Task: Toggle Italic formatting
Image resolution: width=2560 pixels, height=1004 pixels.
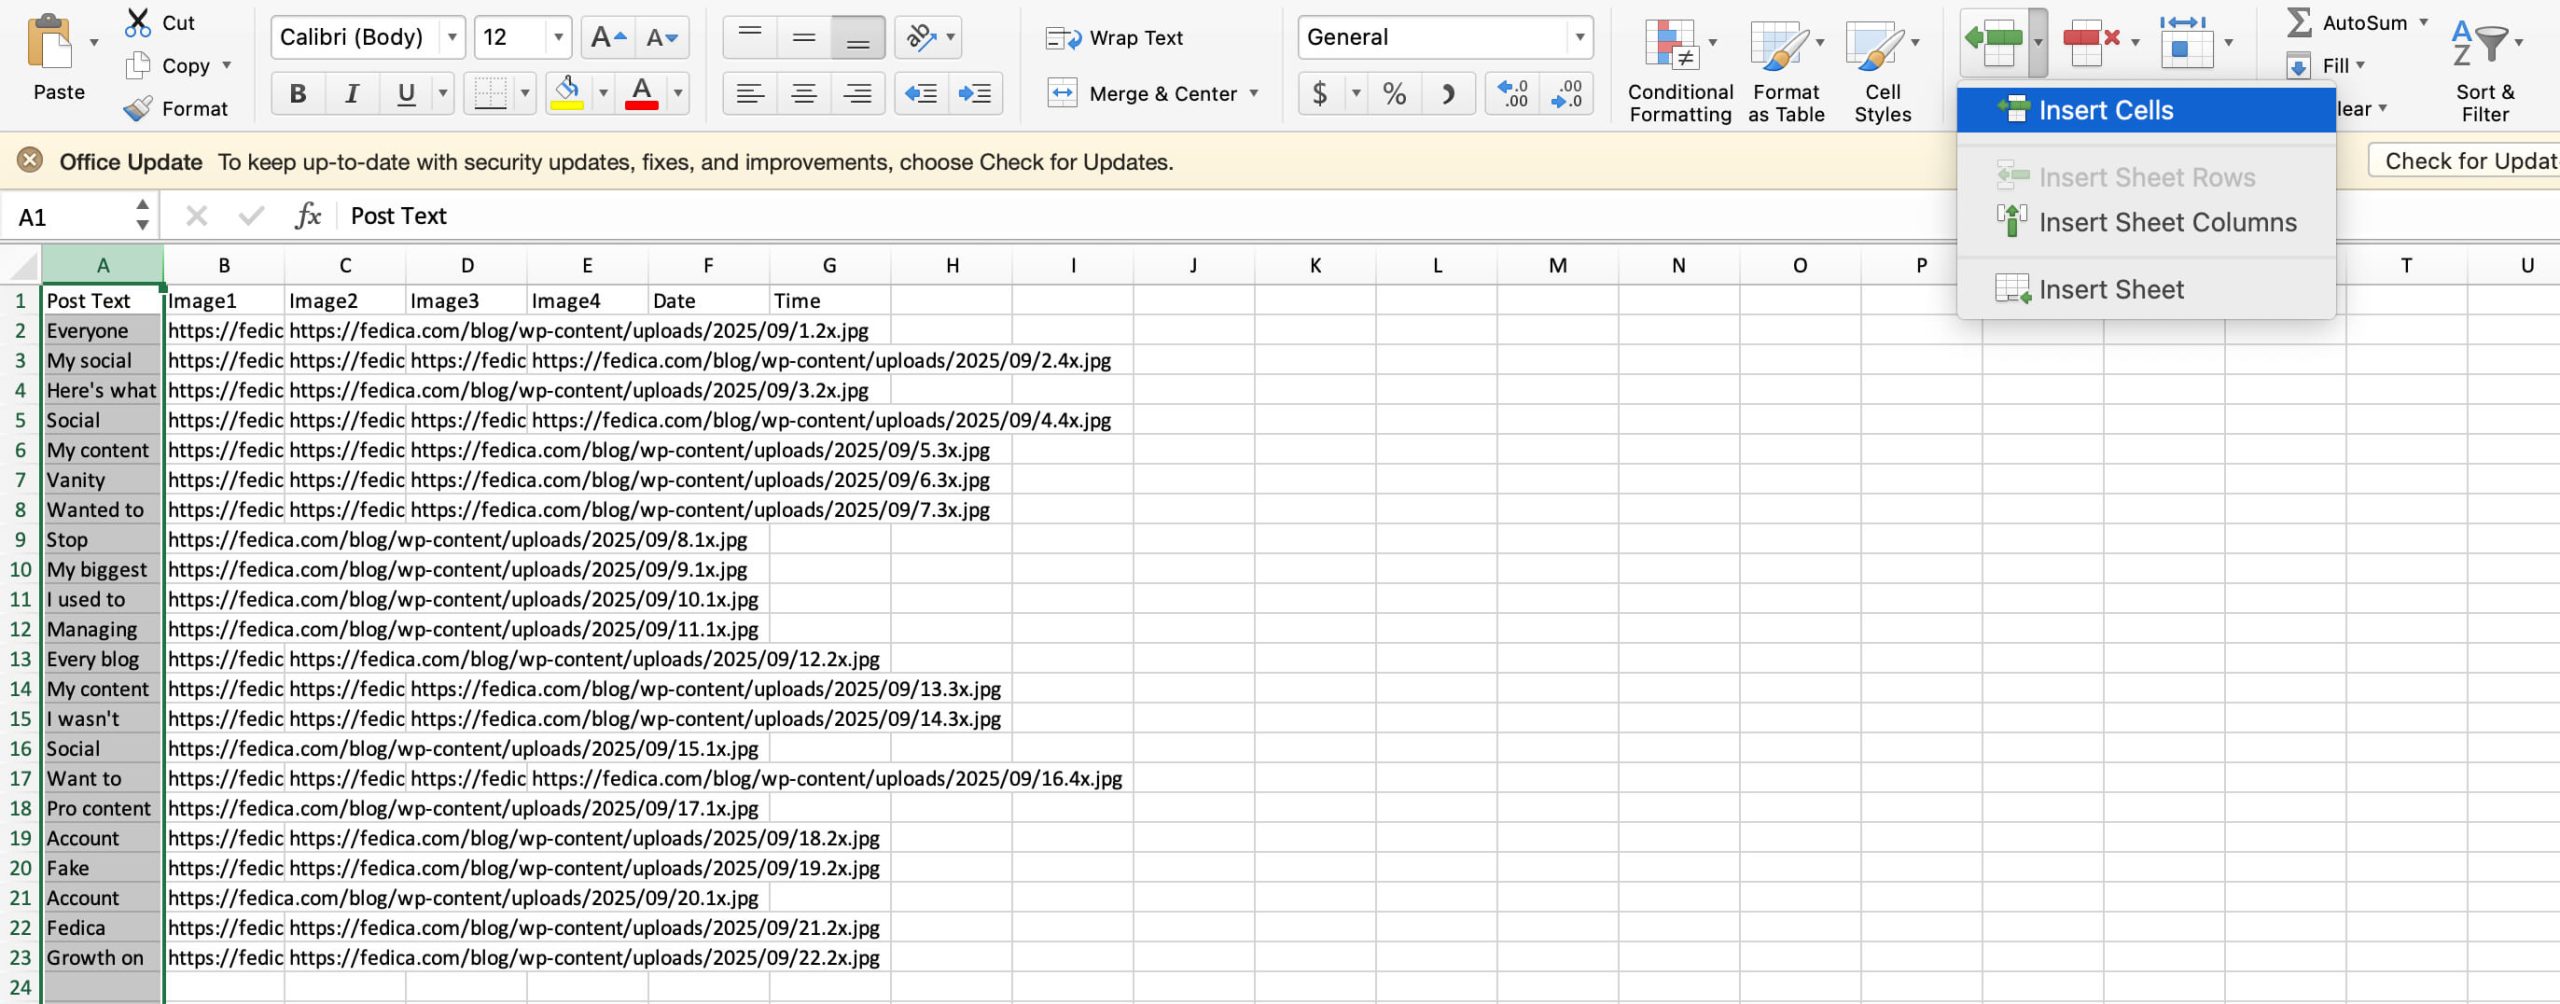Action: 351,94
